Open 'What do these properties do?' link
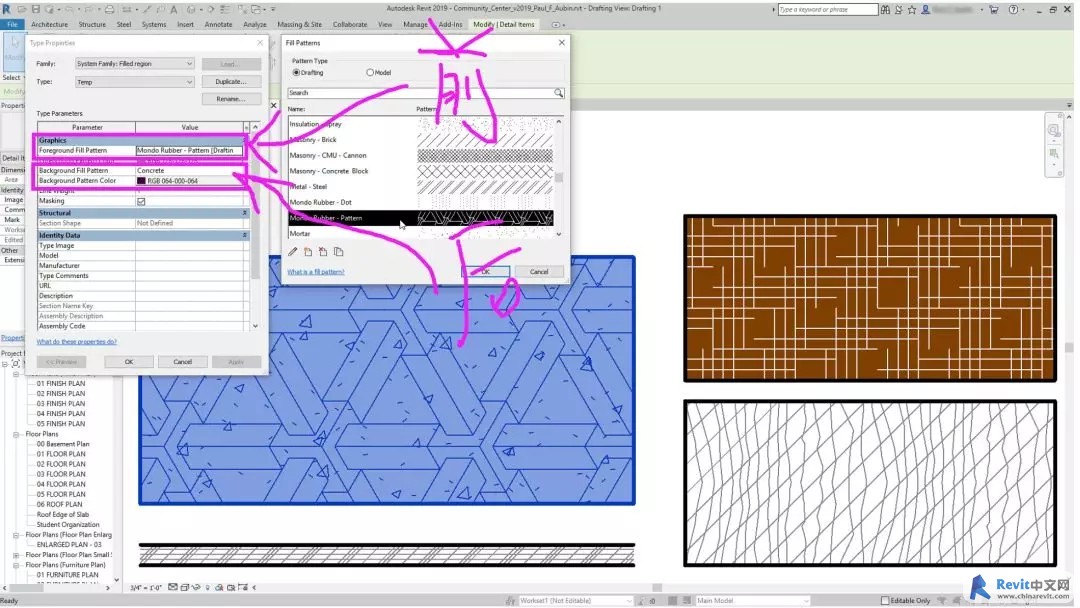The image size is (1080, 608). (76, 342)
